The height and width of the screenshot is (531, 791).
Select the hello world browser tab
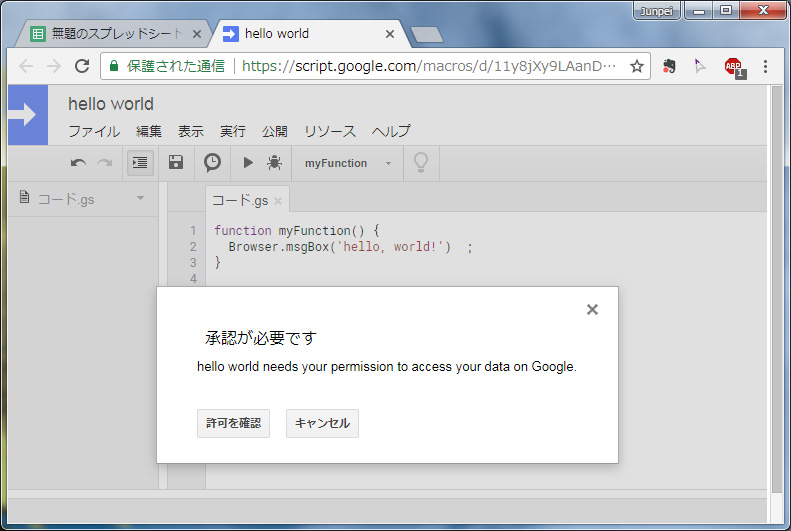(309, 34)
